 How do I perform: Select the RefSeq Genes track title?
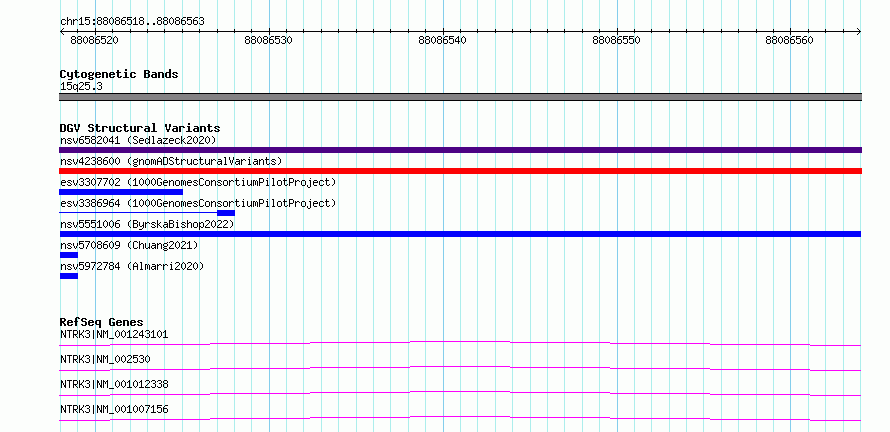102,322
